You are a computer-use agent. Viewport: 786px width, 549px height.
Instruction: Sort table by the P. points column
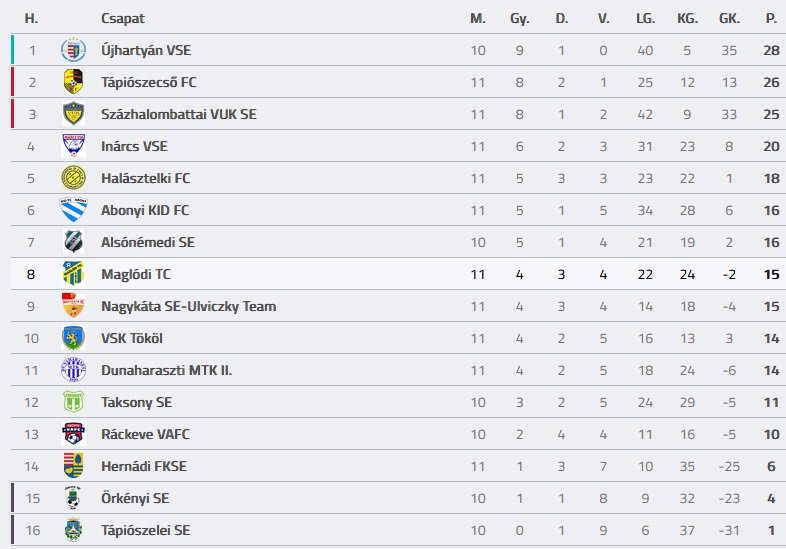pos(770,18)
